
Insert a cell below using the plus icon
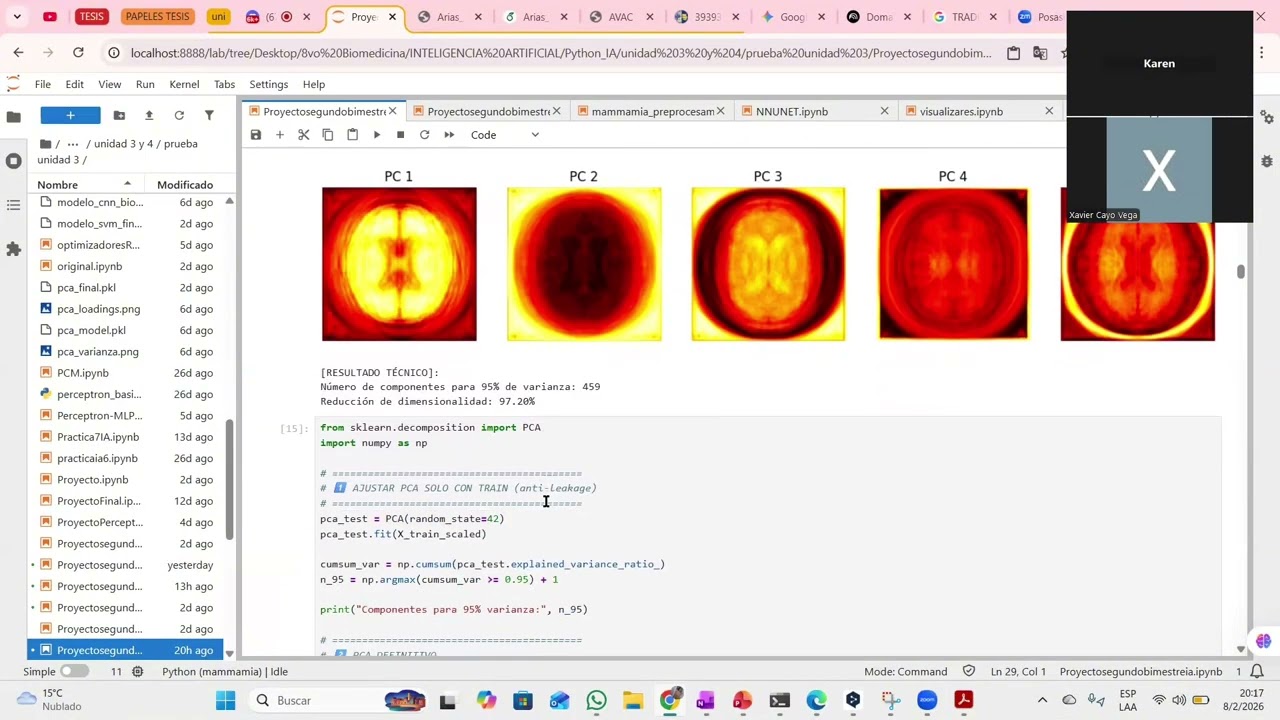click(280, 135)
